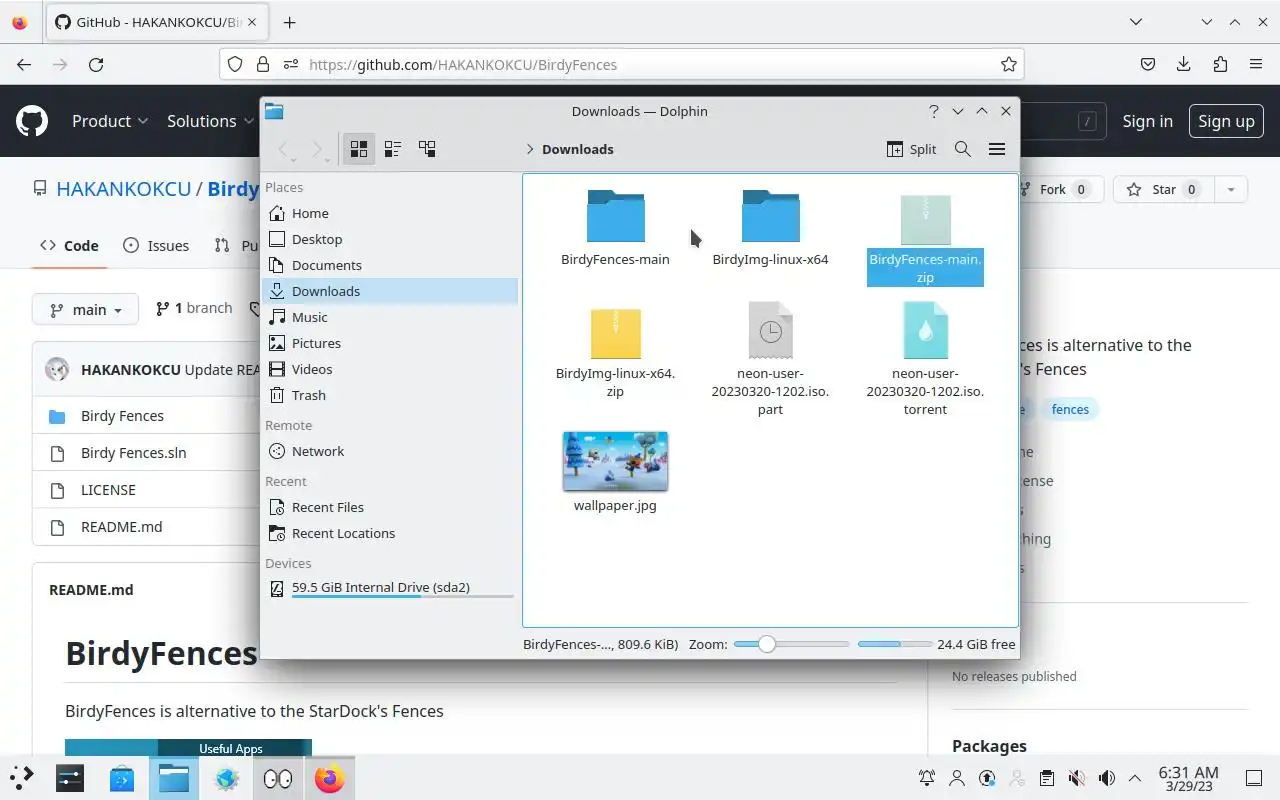Click Firefox icon in taskbar
This screenshot has height=800, width=1280.
point(329,778)
